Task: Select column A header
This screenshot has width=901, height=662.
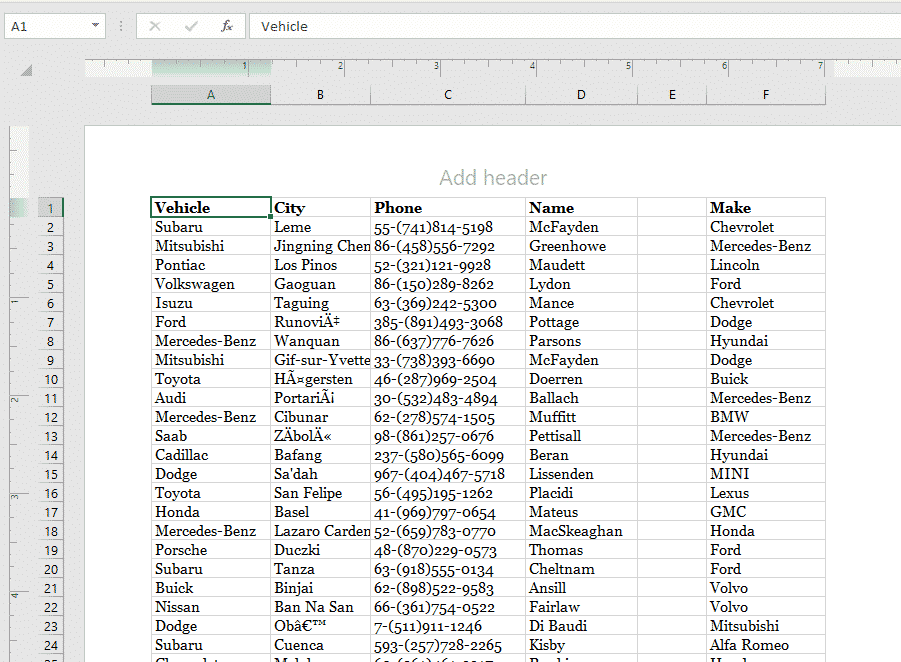Action: (211, 95)
